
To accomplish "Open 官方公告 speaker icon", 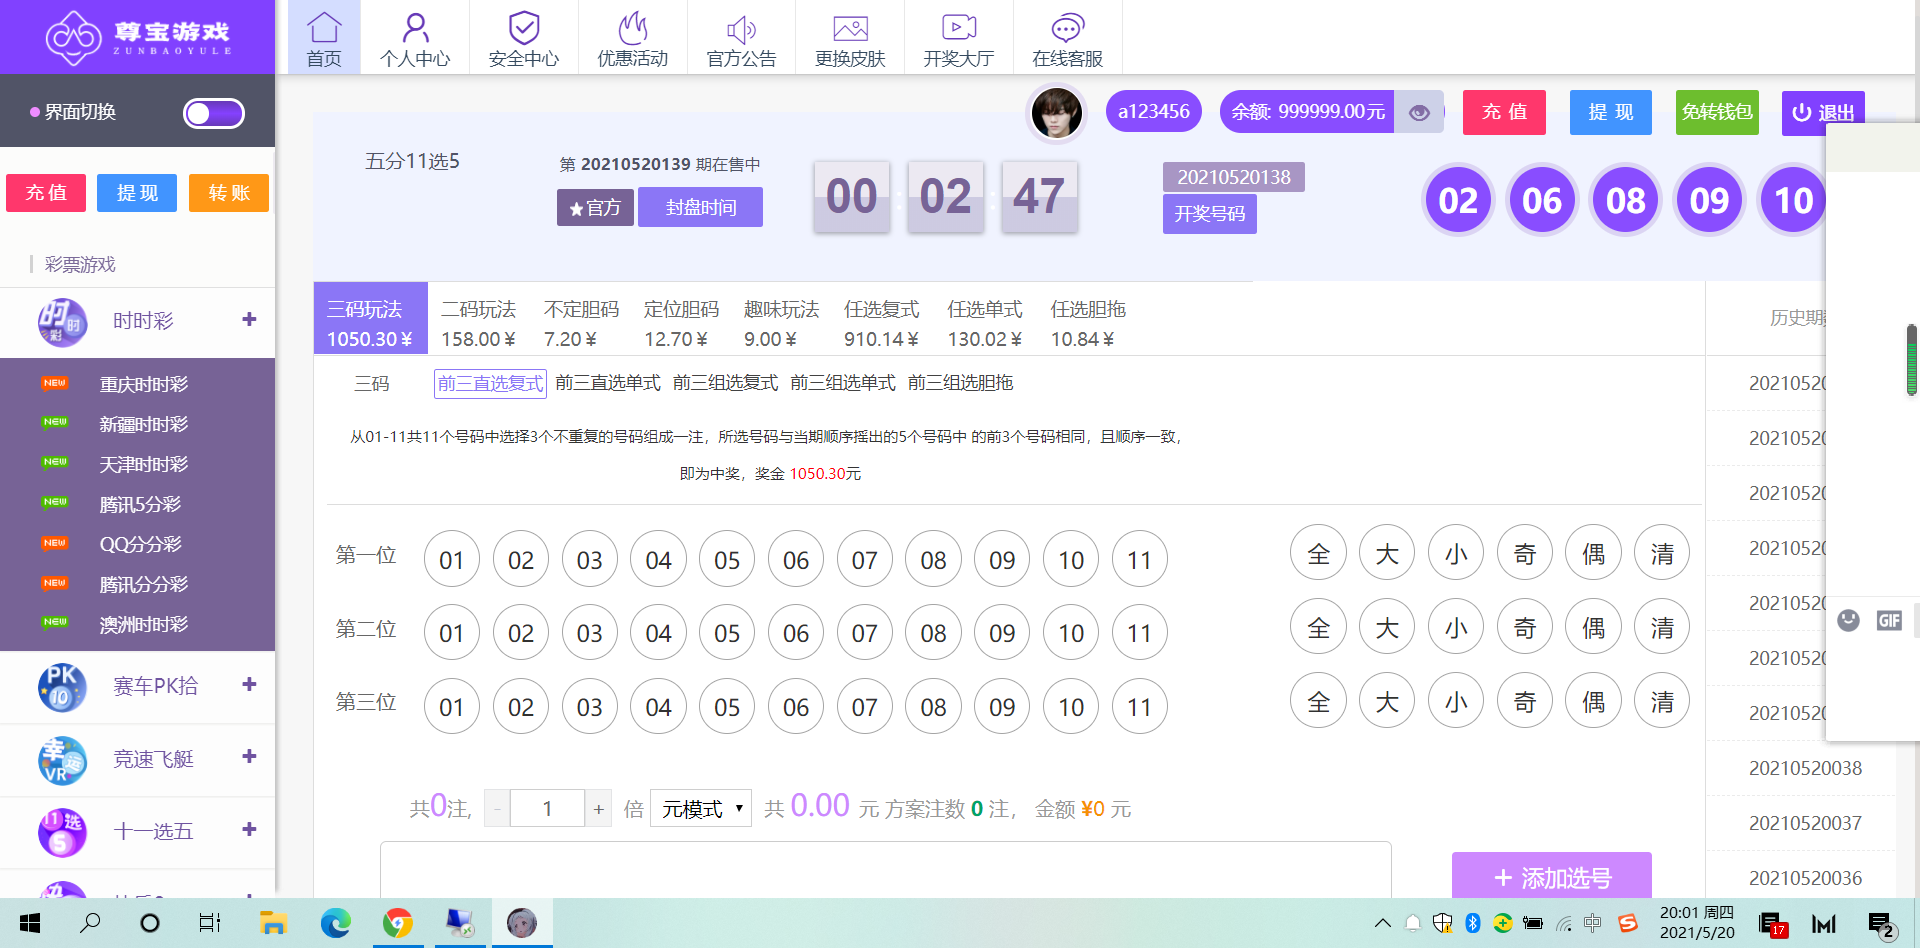I will 741,28.
